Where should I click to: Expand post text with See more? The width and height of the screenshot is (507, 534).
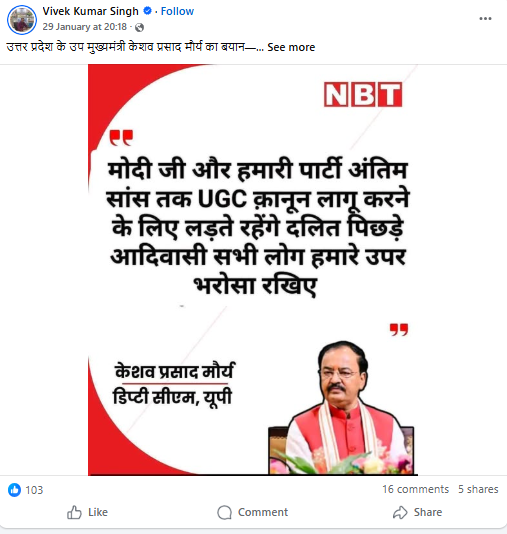pos(291,47)
